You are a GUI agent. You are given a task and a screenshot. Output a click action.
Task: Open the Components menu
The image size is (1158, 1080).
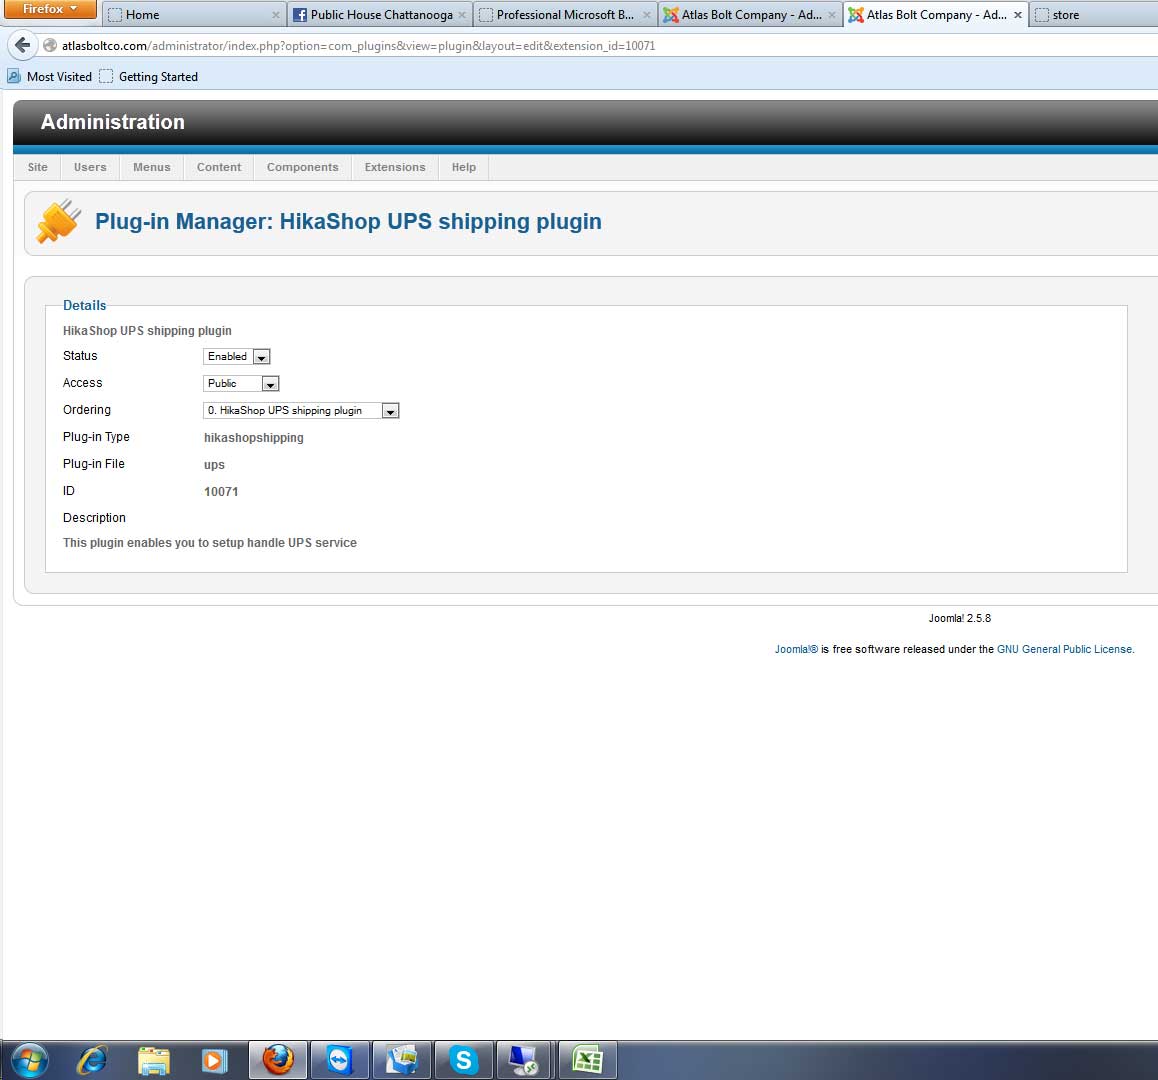[303, 167]
